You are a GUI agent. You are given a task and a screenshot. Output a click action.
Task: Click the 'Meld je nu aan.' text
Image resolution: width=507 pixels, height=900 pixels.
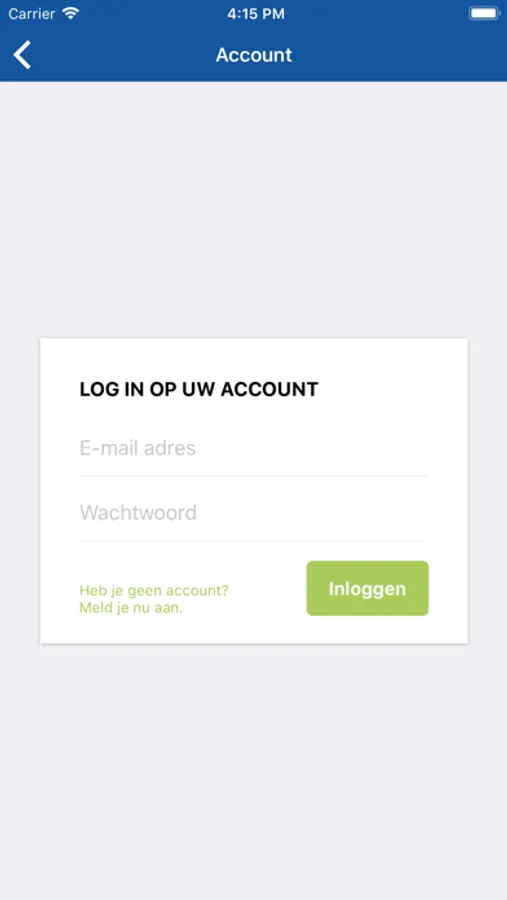pyautogui.click(x=131, y=608)
